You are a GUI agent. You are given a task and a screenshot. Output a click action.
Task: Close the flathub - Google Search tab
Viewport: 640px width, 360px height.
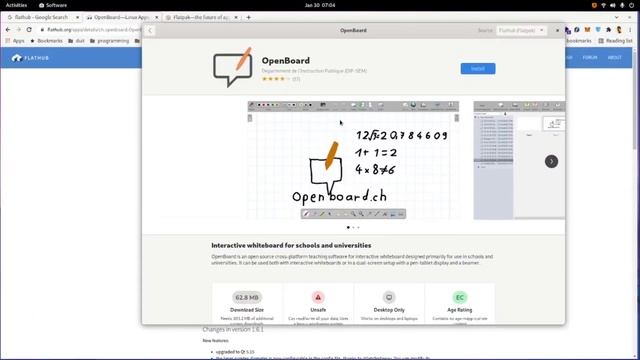click(77, 18)
